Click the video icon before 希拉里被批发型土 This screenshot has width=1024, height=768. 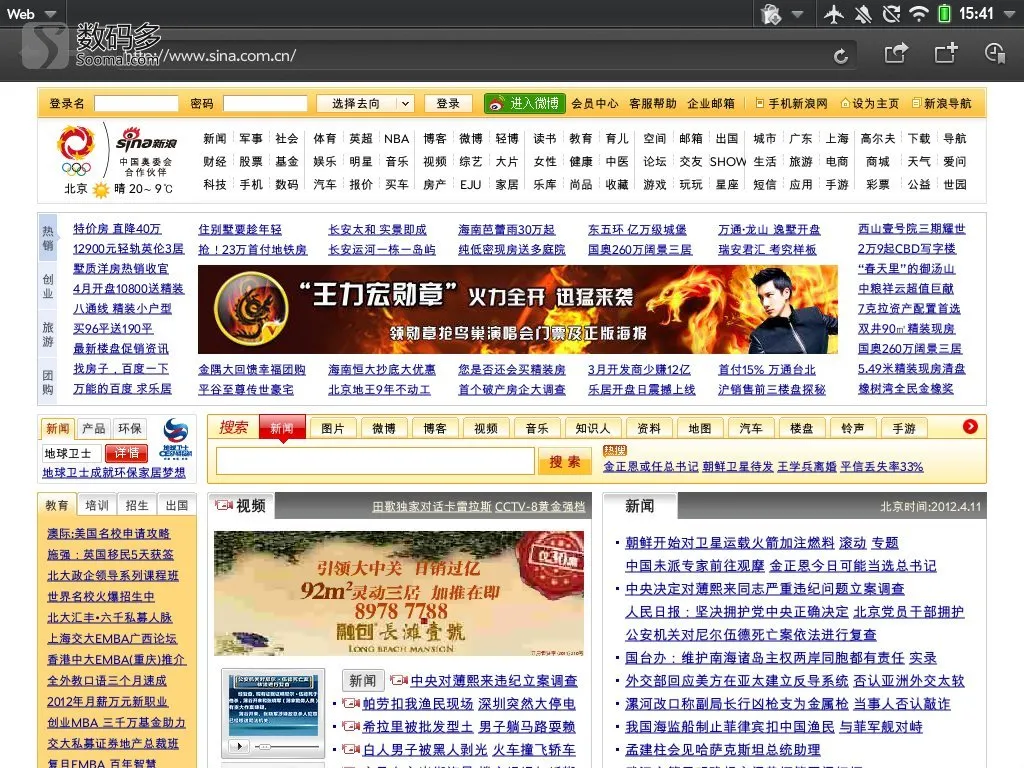pyautogui.click(x=351, y=726)
